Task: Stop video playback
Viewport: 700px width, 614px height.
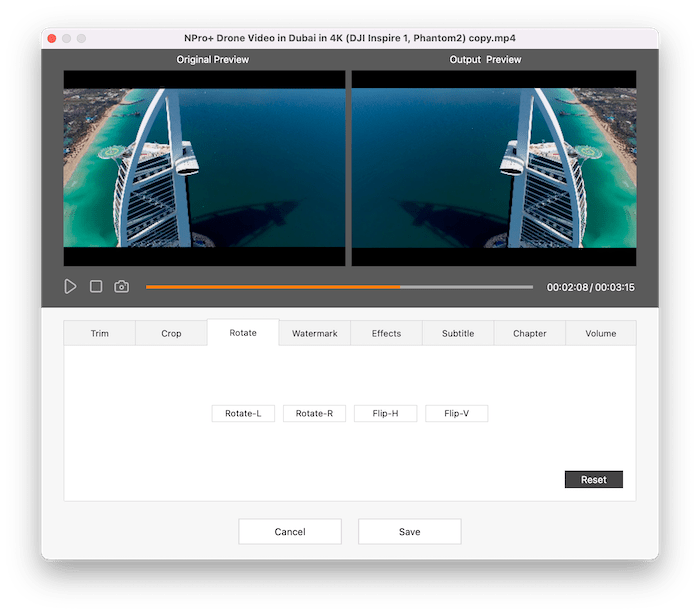Action: click(x=96, y=287)
